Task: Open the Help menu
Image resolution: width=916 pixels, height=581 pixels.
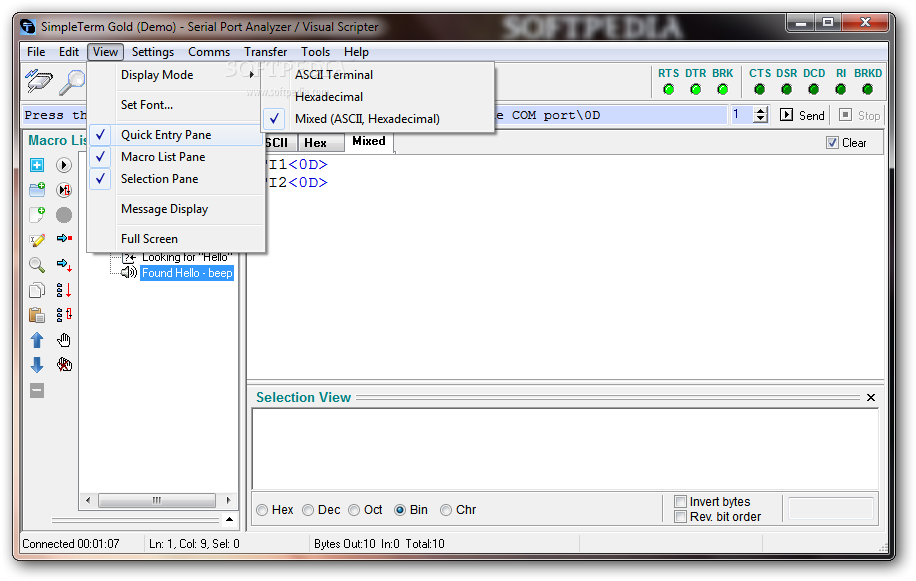Action: click(x=356, y=52)
